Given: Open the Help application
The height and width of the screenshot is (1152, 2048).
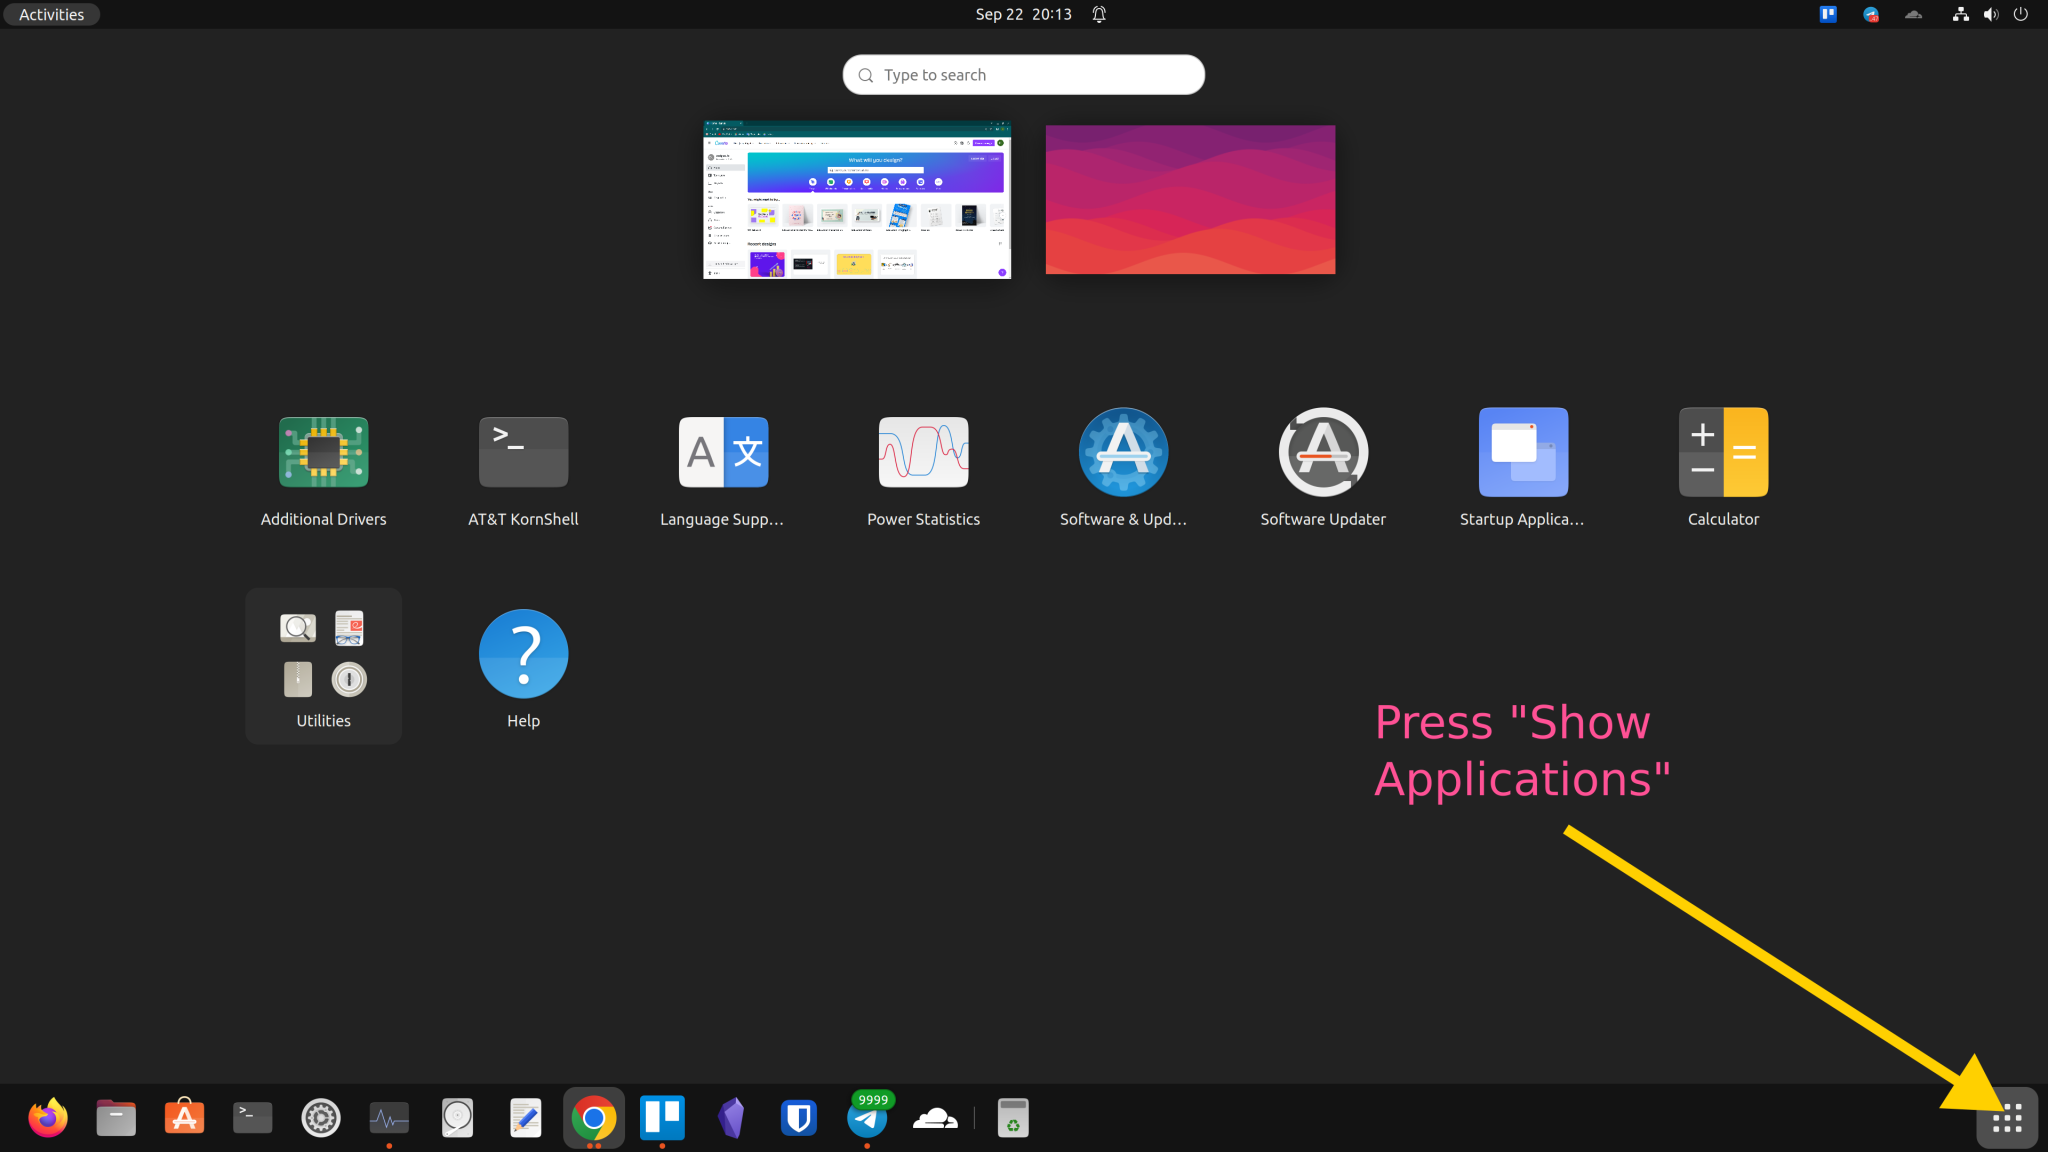Looking at the screenshot, I should click(522, 653).
